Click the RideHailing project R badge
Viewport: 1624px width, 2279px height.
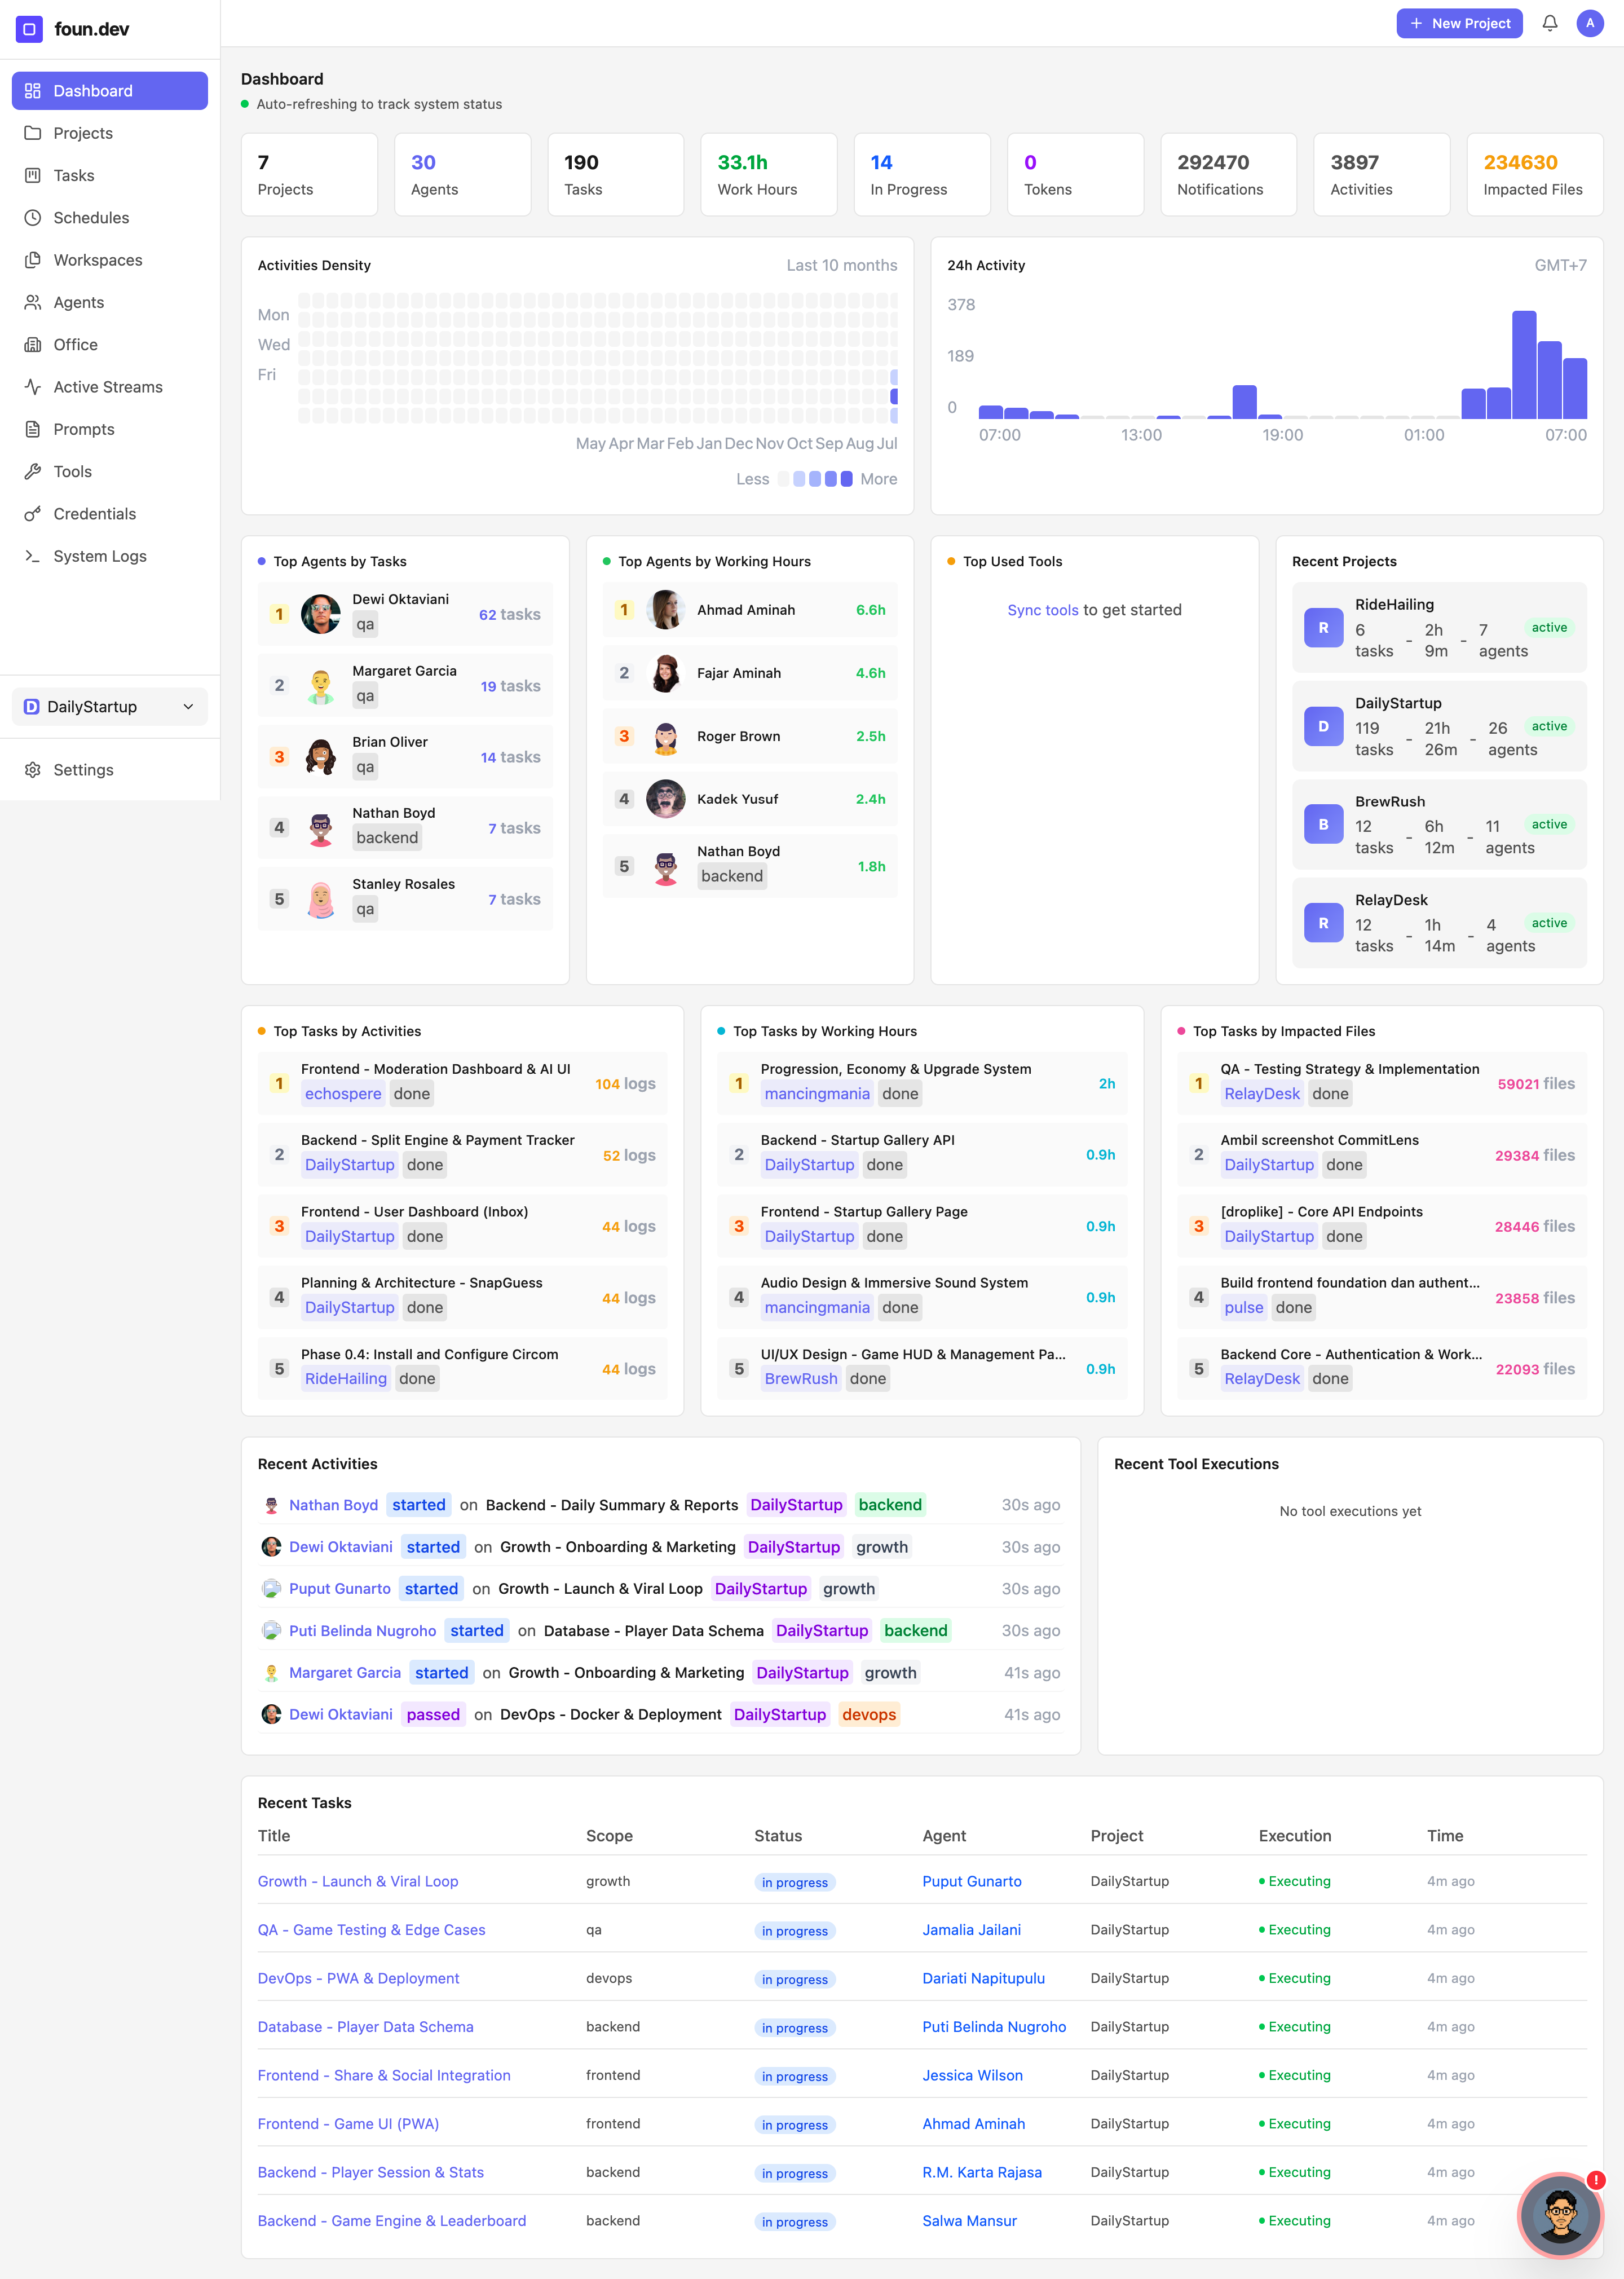pos(1323,628)
